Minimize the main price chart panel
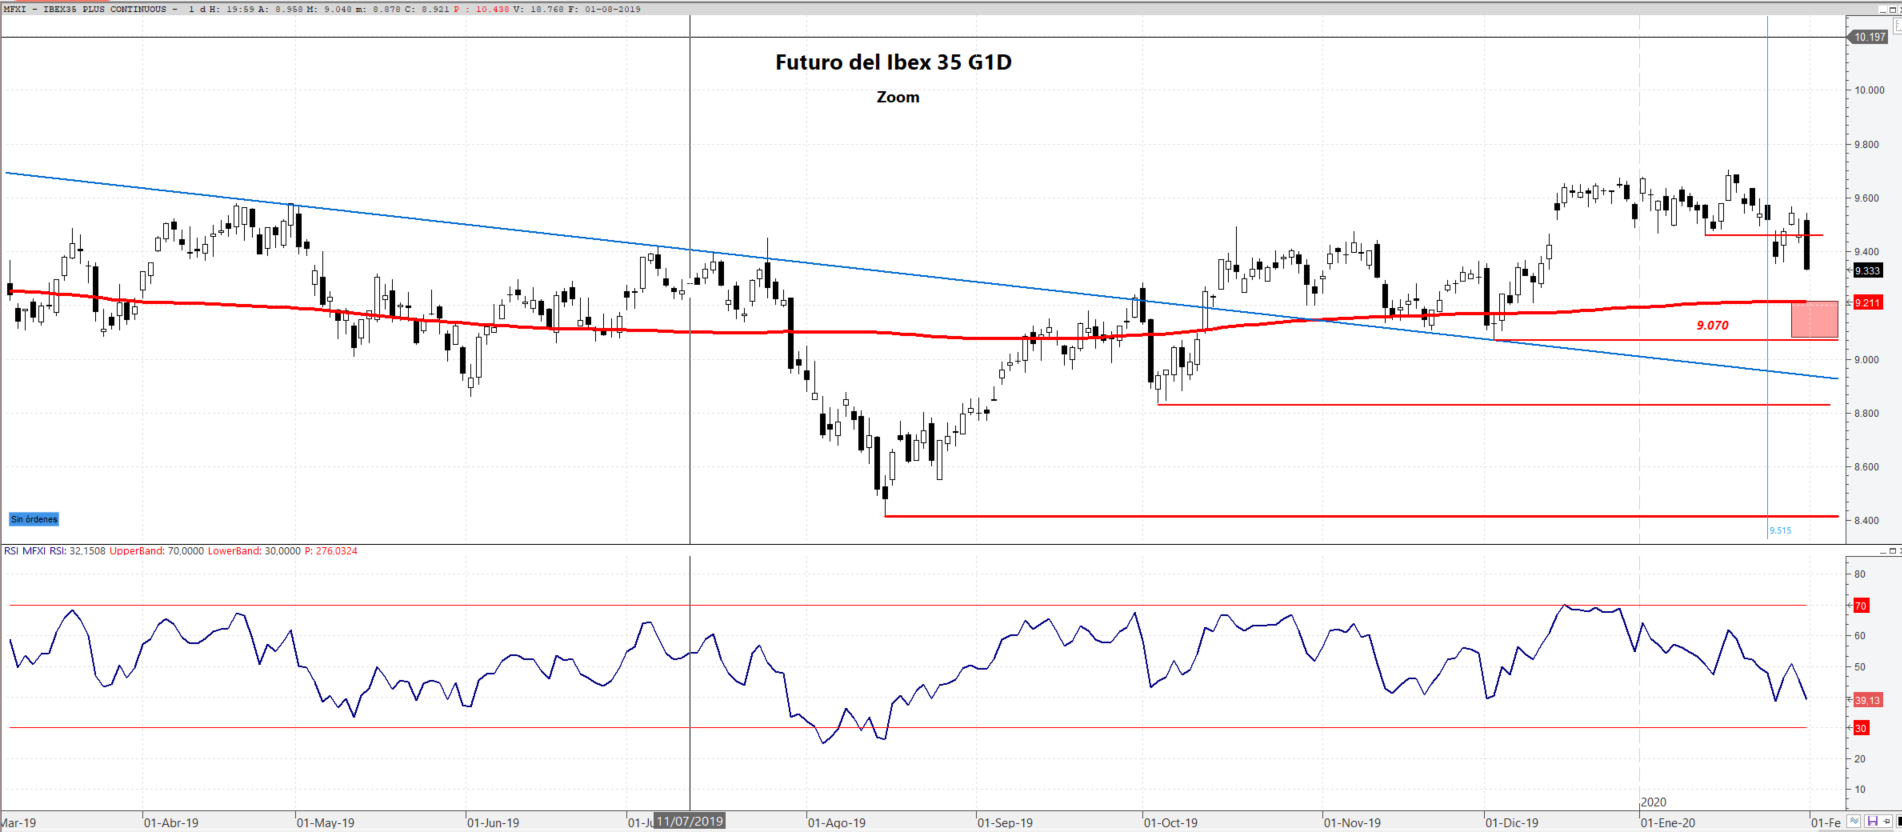1902x832 pixels. pos(1883,9)
